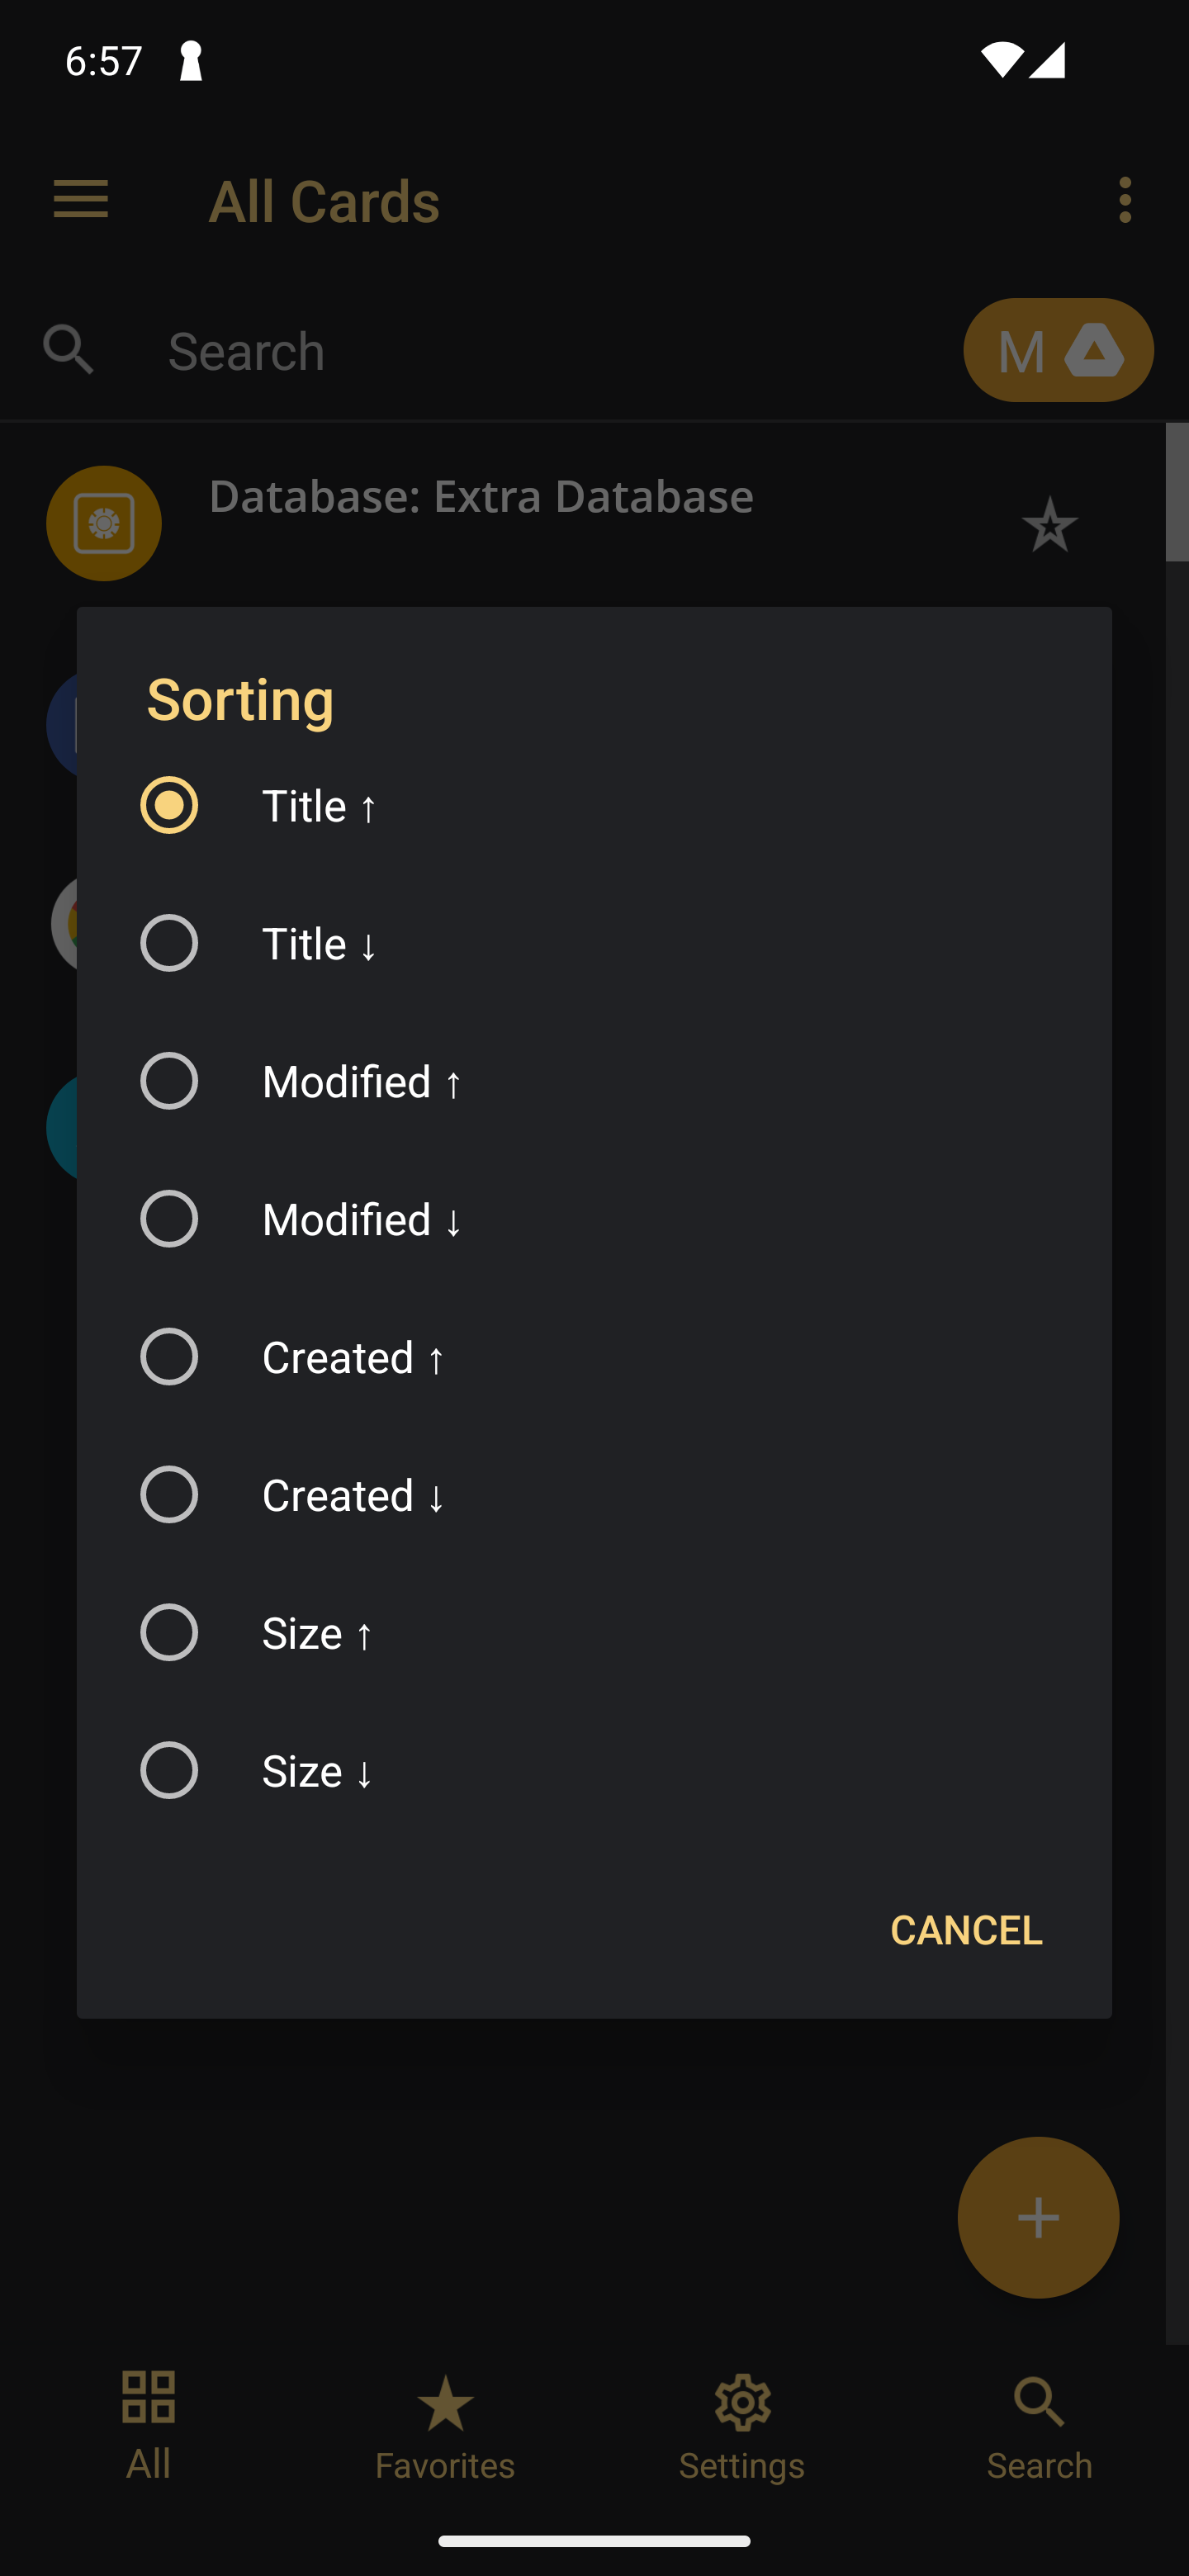This screenshot has height=2576, width=1189.
Task: Open the Extra Database safe icon
Action: click(104, 523)
